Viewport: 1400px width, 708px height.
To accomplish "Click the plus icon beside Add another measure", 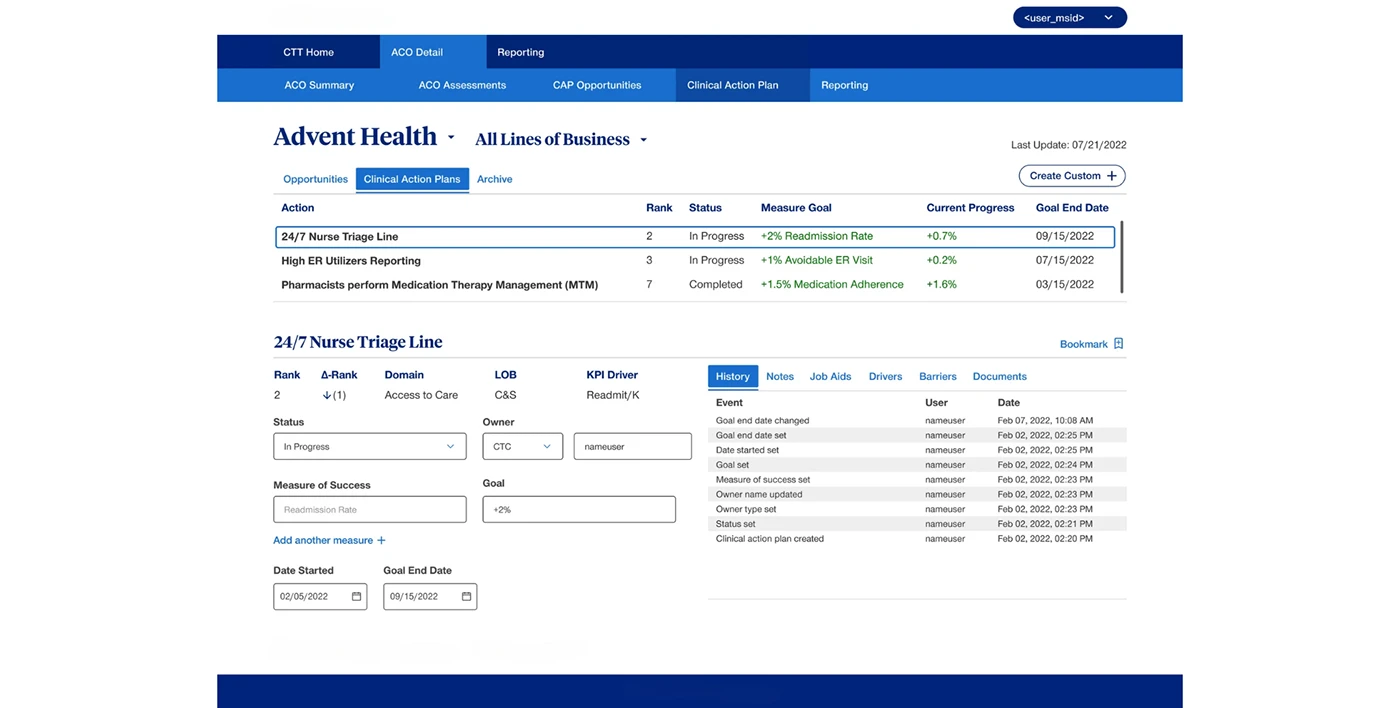I will pyautogui.click(x=381, y=541).
